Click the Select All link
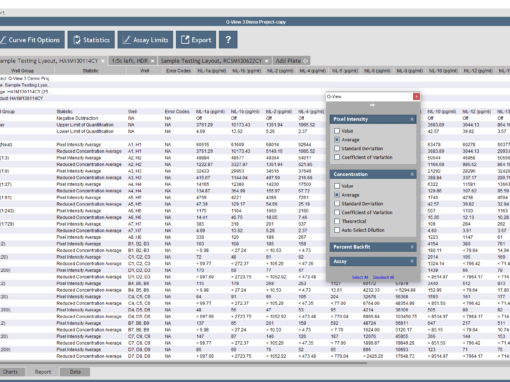 [x=360, y=277]
